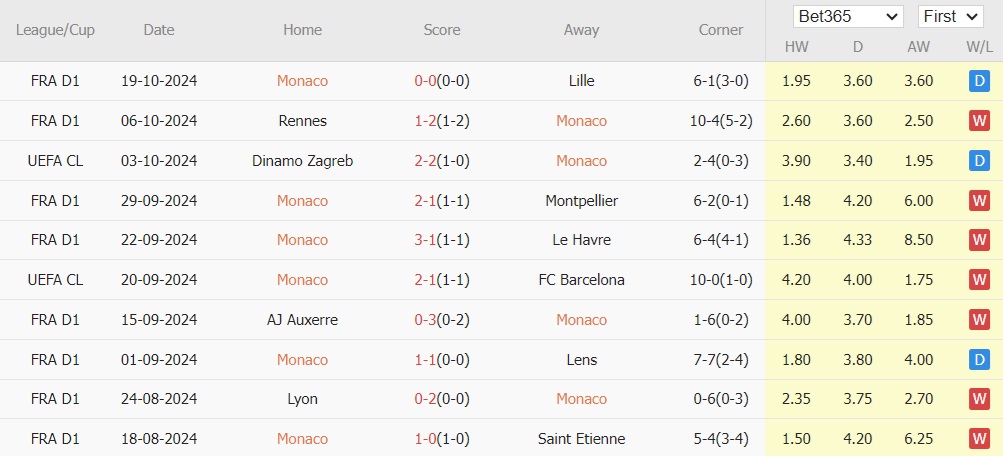Screen dimensions: 1003x456
Task: Expand the First odds-type dropdown
Action: coord(951,17)
